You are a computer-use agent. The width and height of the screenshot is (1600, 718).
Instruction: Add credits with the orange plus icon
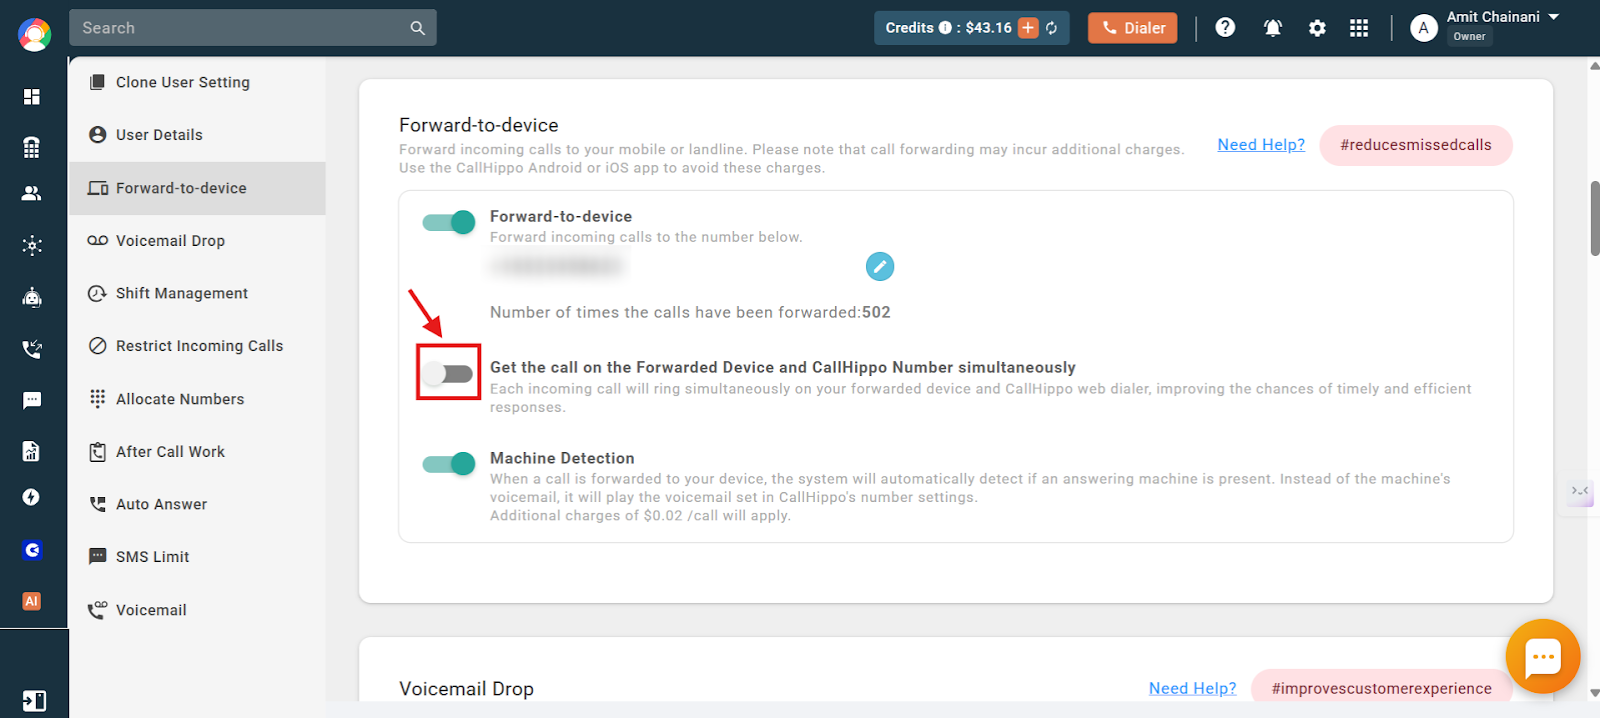click(x=1028, y=28)
